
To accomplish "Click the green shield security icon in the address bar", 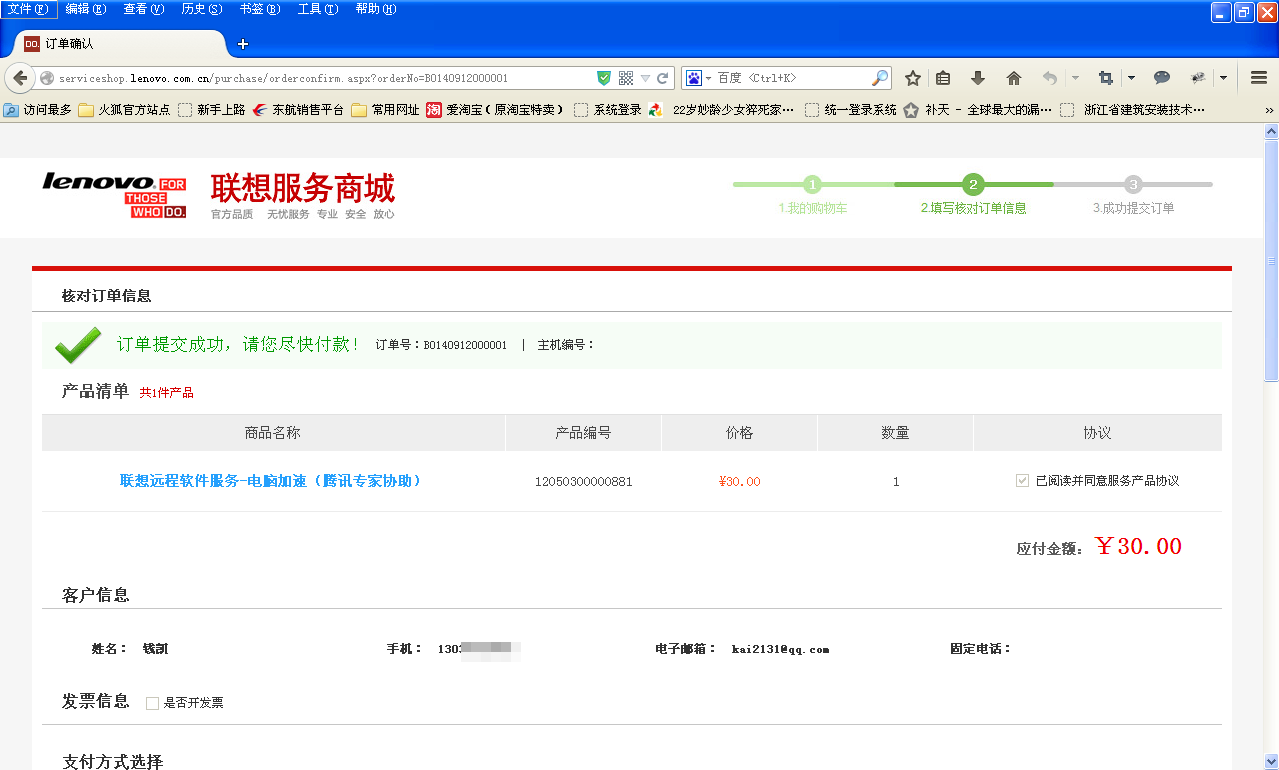I will [604, 78].
